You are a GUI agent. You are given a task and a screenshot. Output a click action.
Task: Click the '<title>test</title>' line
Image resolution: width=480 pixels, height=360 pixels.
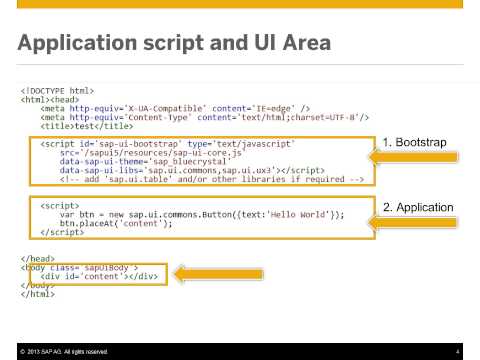tap(87, 126)
